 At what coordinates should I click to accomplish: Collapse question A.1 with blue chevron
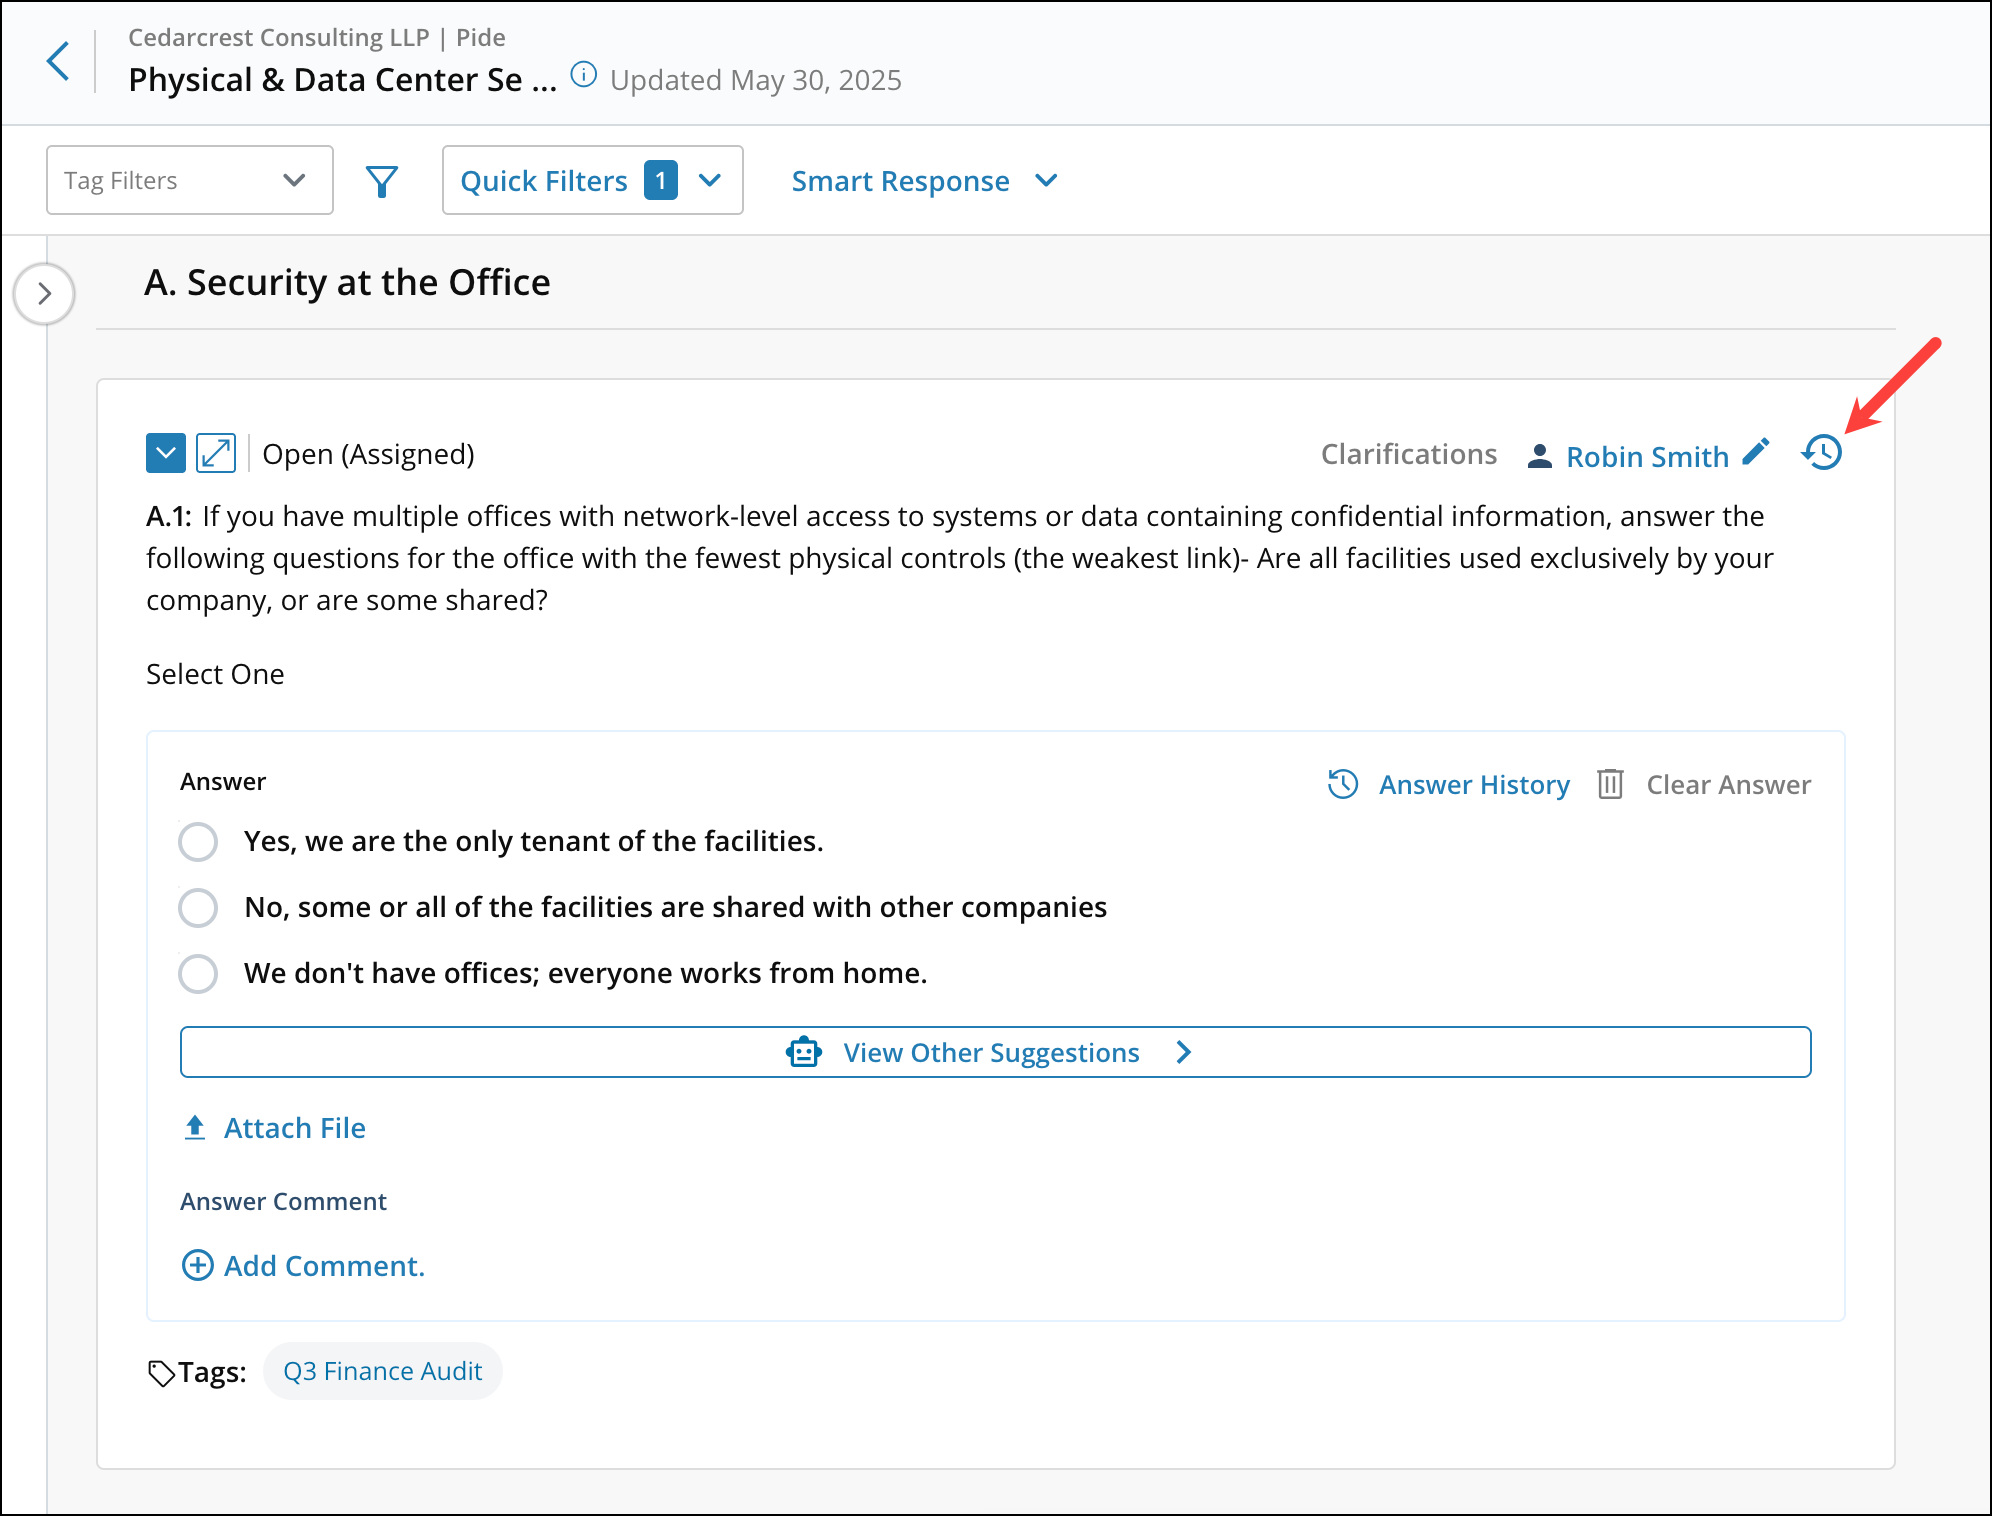point(166,453)
